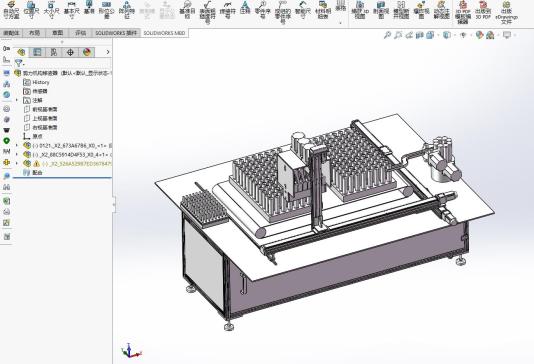Expand the component with the warning icon
The image size is (534, 364).
coord(17,163)
